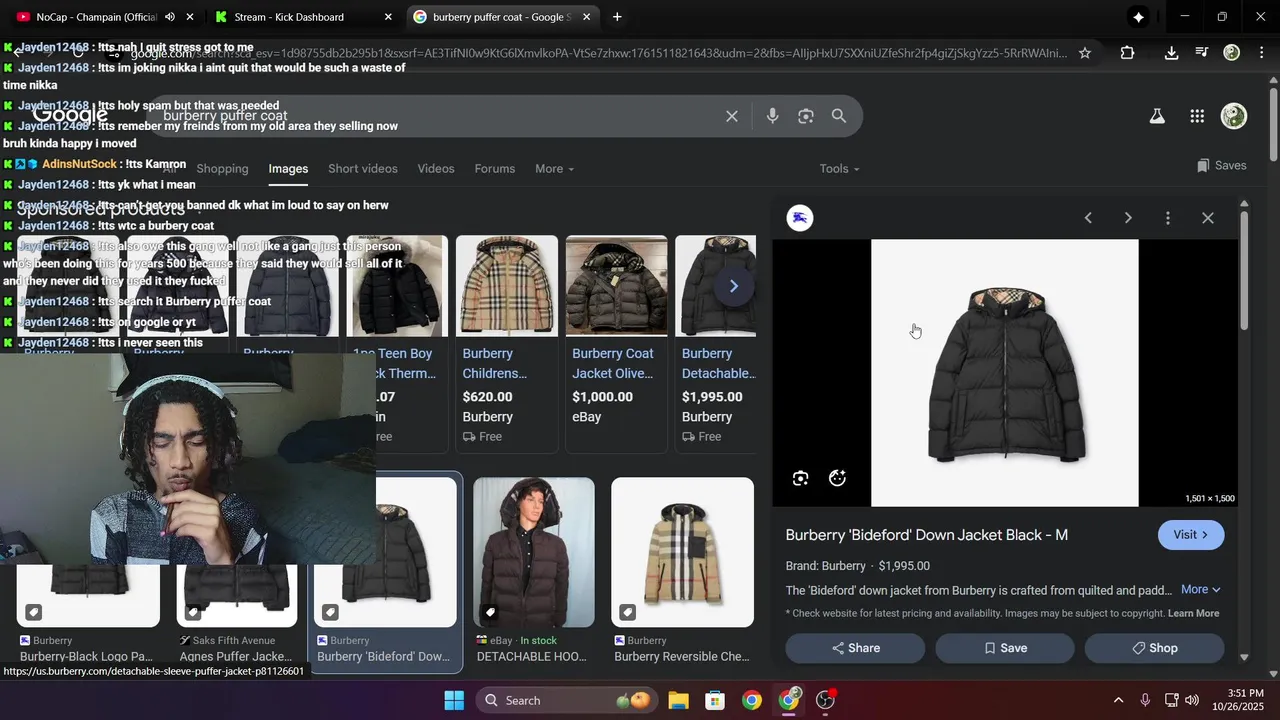Share the Bideford jacket image

coord(855,648)
